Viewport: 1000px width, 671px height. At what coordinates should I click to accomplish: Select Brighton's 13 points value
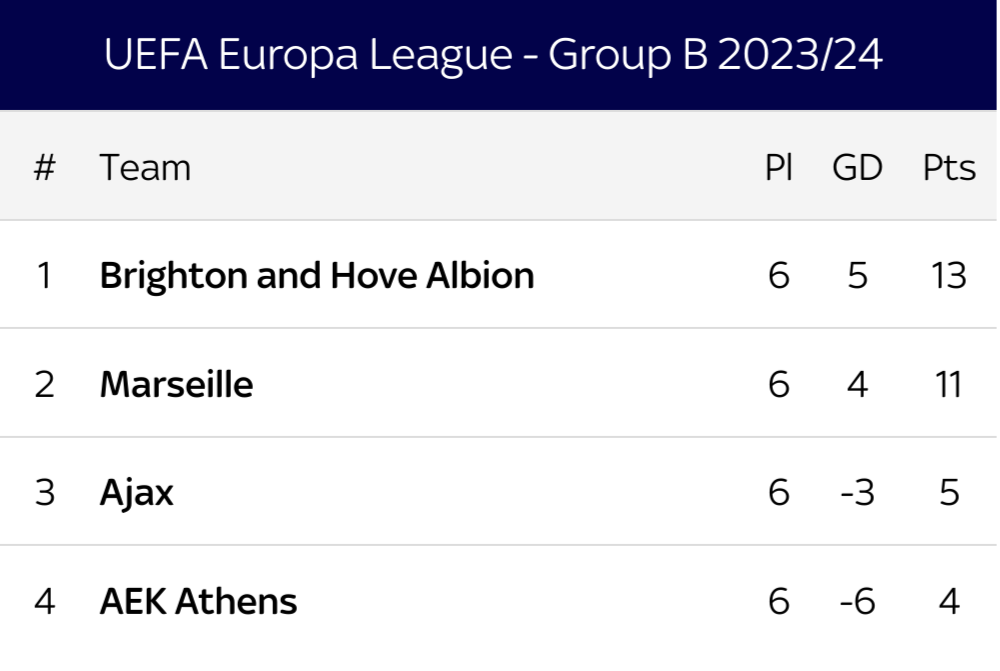click(949, 276)
